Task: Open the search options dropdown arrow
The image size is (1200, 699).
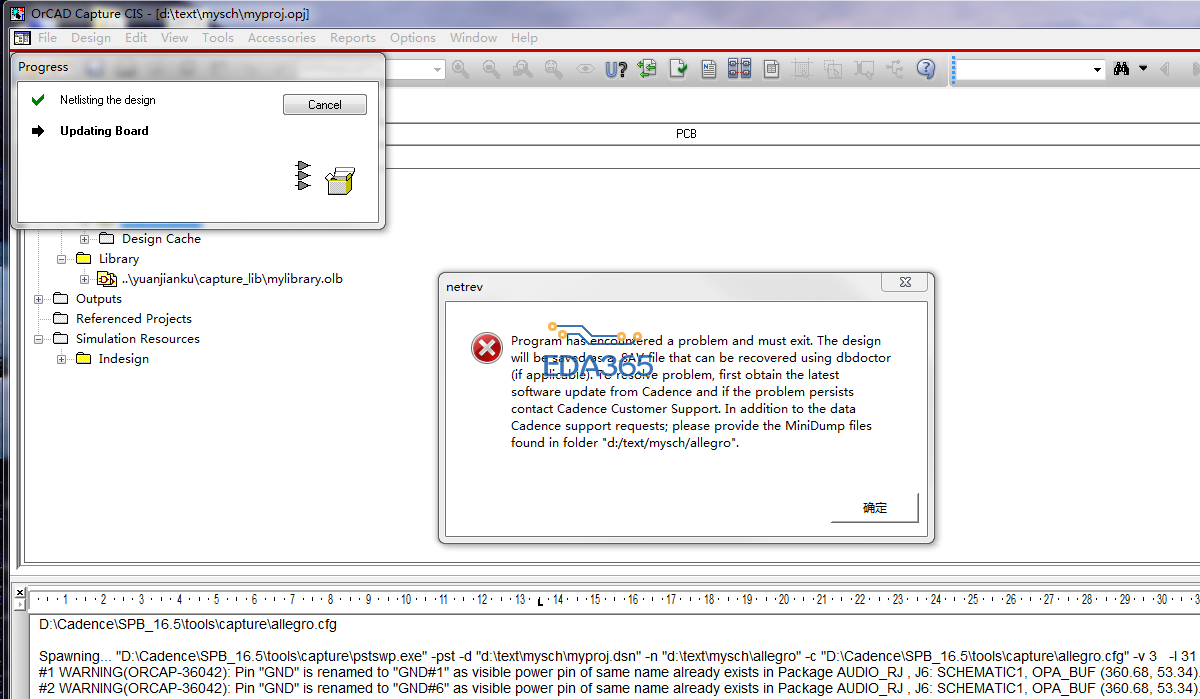Action: pos(1142,69)
